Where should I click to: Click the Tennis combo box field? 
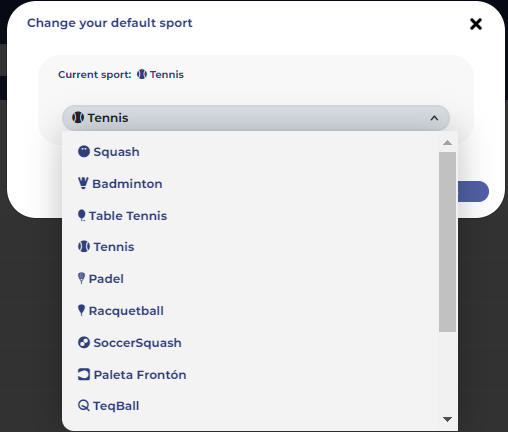(x=256, y=118)
